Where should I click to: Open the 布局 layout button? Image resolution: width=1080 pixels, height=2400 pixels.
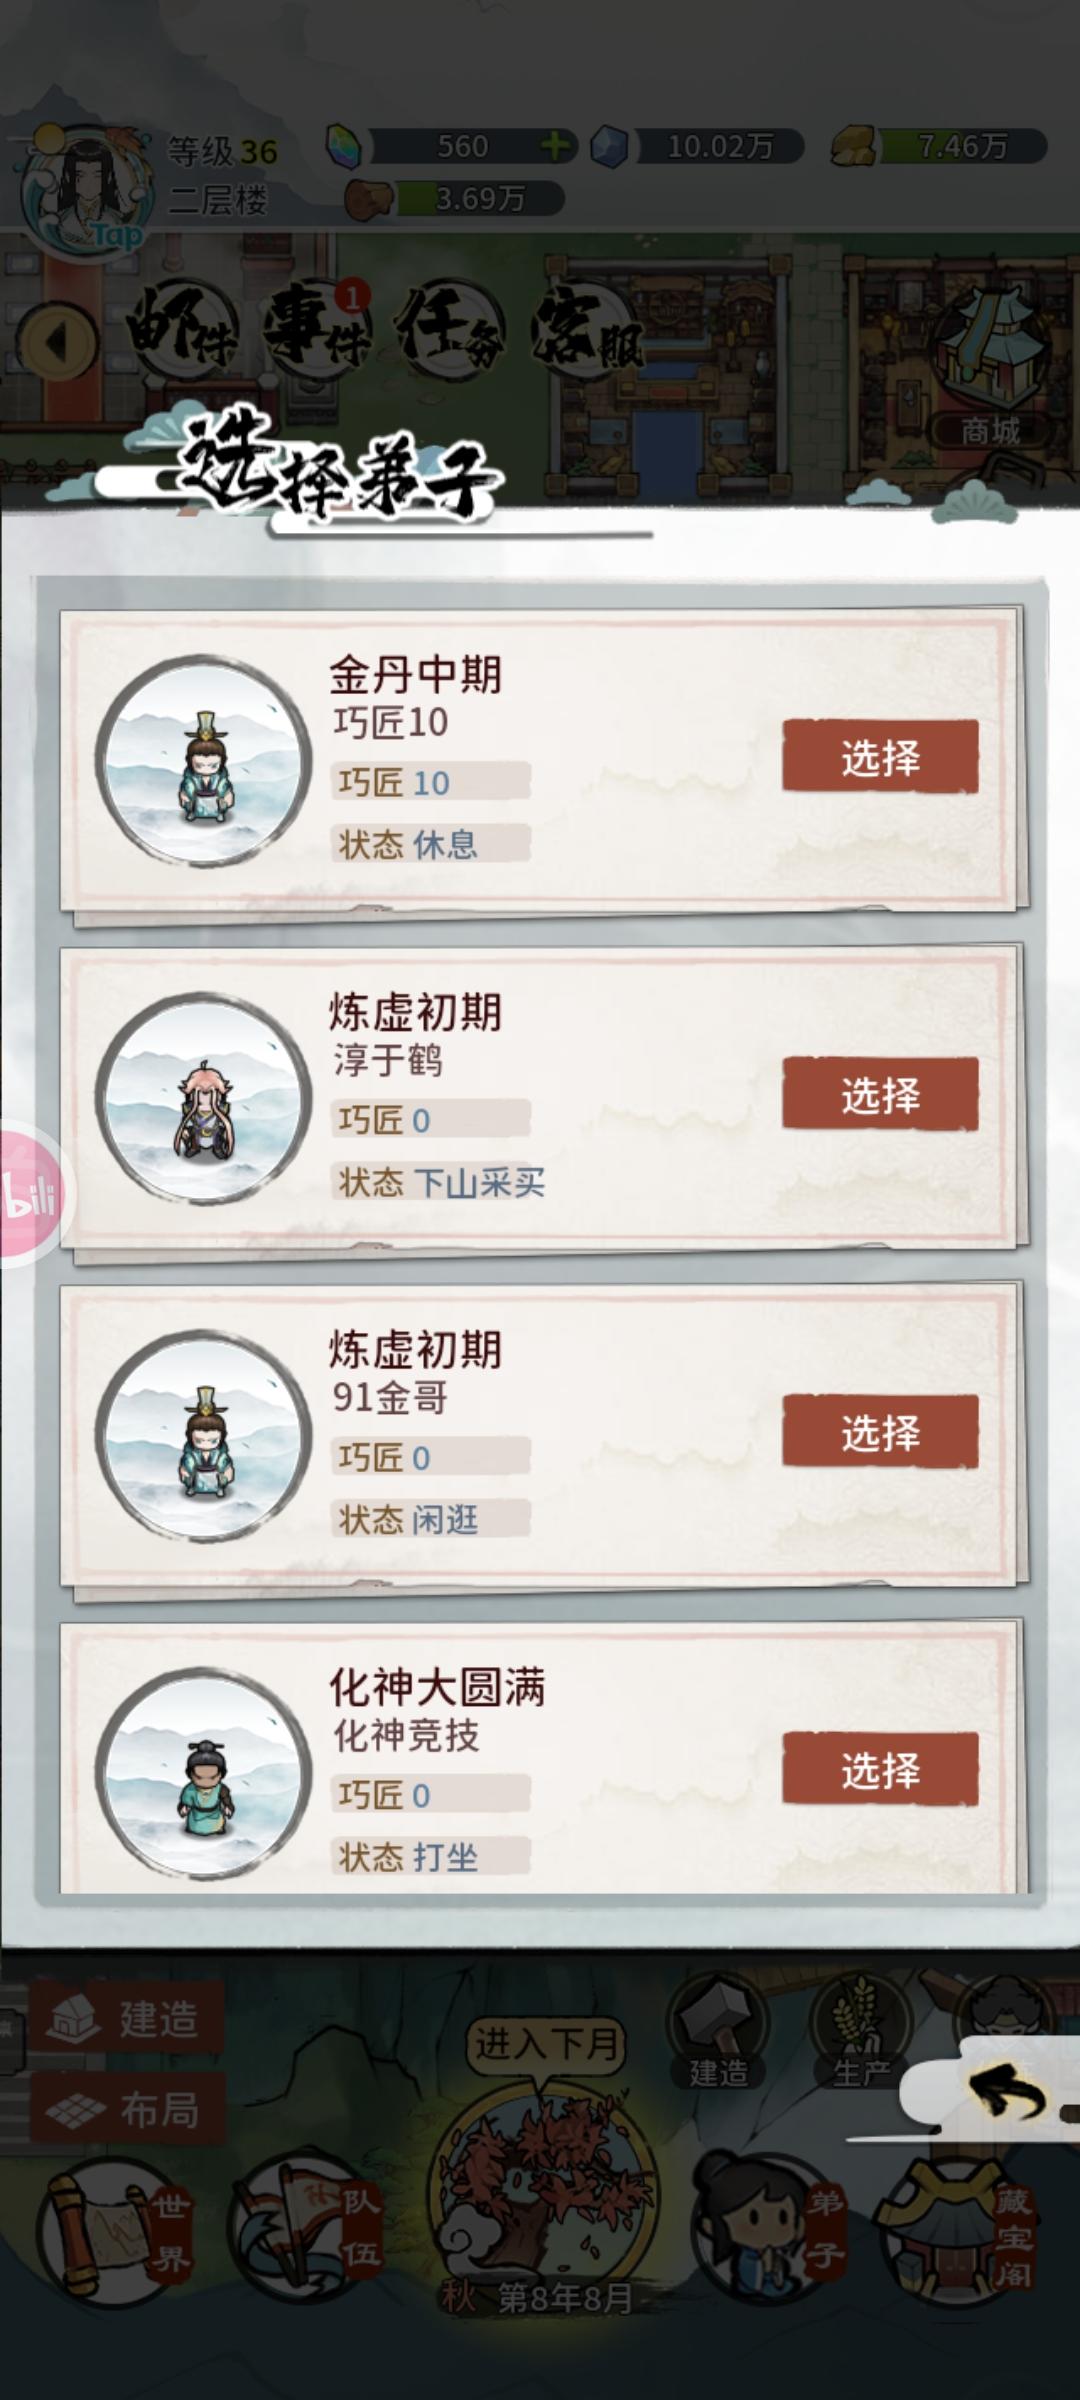coord(127,2110)
